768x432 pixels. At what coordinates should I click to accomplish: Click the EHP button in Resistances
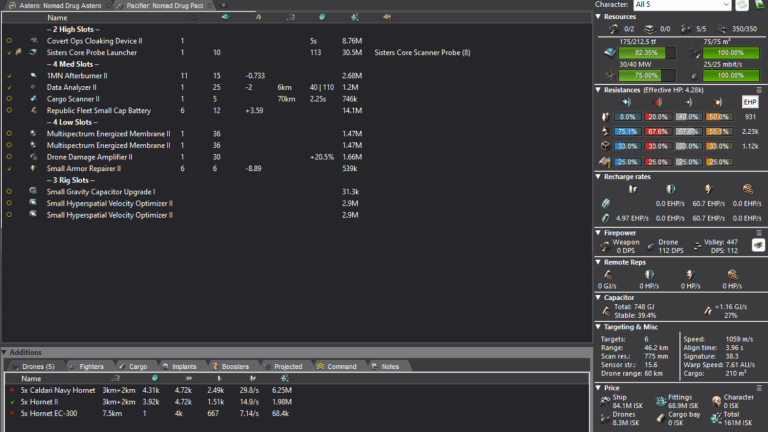[750, 101]
